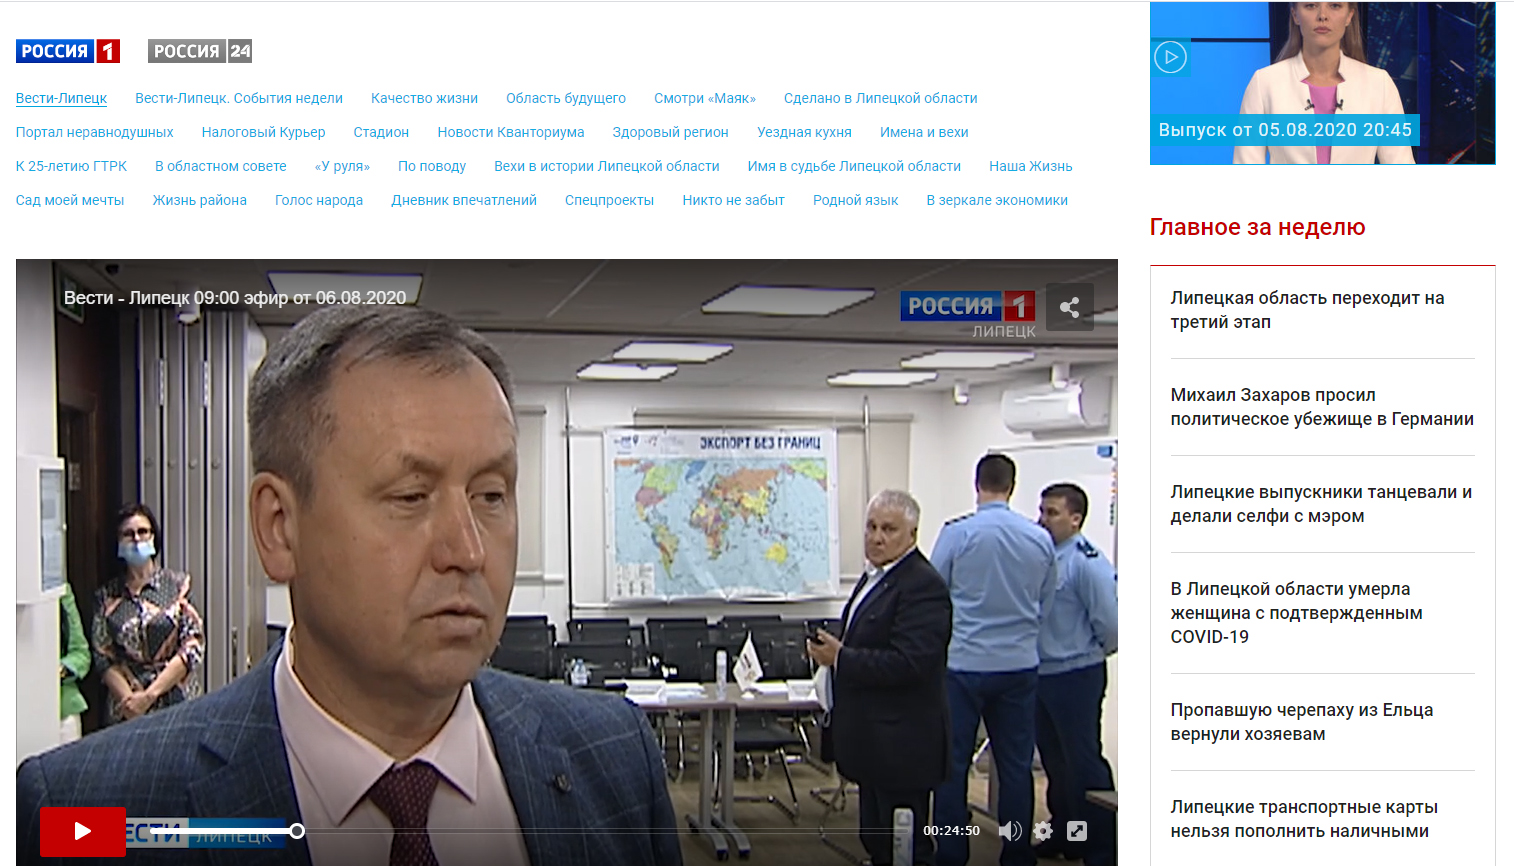Read Липецкие транспортные карты news
Viewport: 1514px width, 866px height.
tap(1304, 819)
